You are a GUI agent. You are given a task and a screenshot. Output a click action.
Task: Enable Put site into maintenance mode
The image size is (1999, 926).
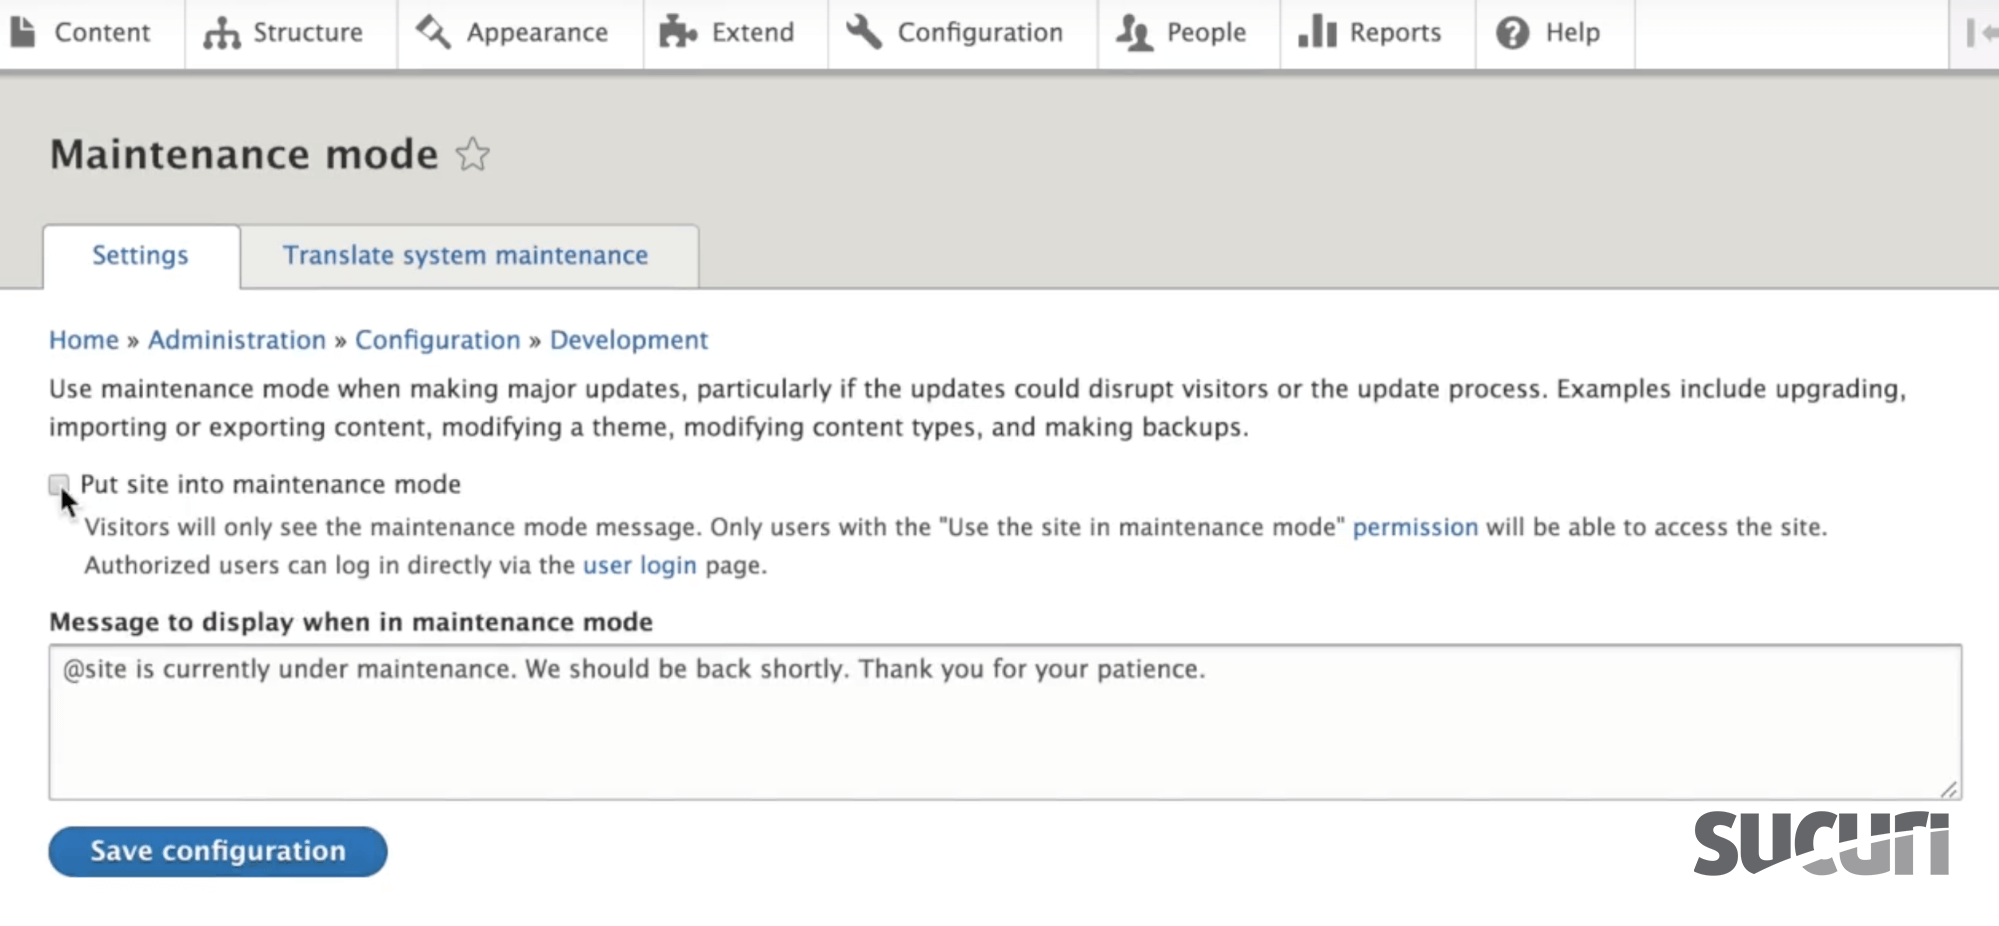click(60, 484)
